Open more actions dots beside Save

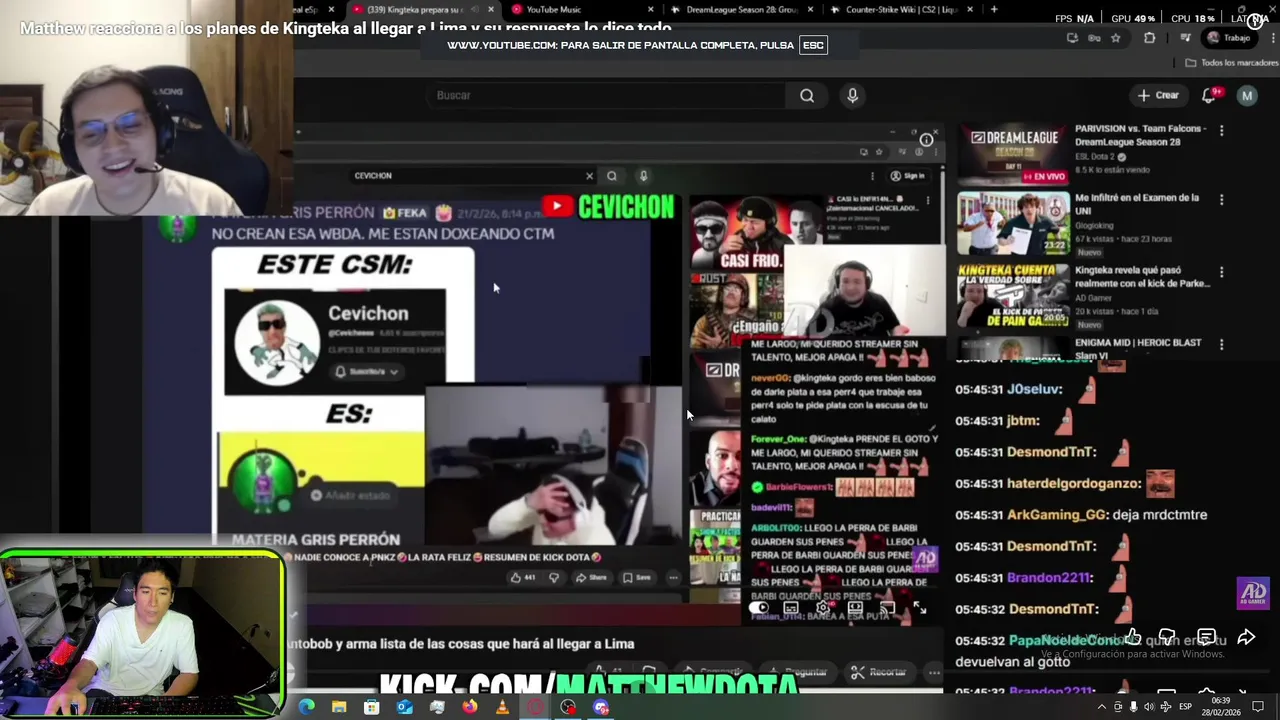673,577
